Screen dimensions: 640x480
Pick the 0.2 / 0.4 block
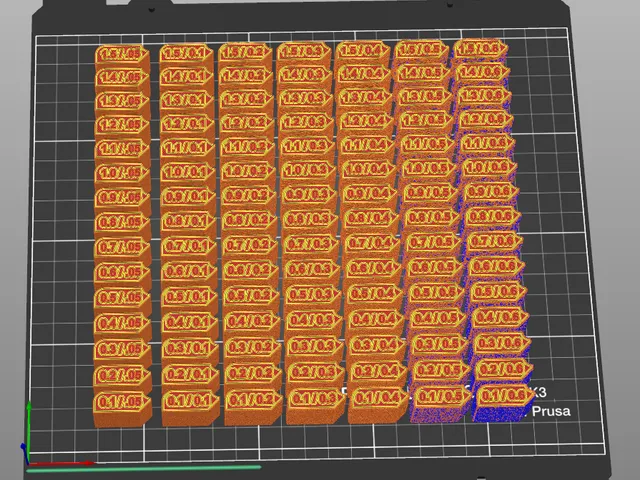pyautogui.click(x=380, y=371)
